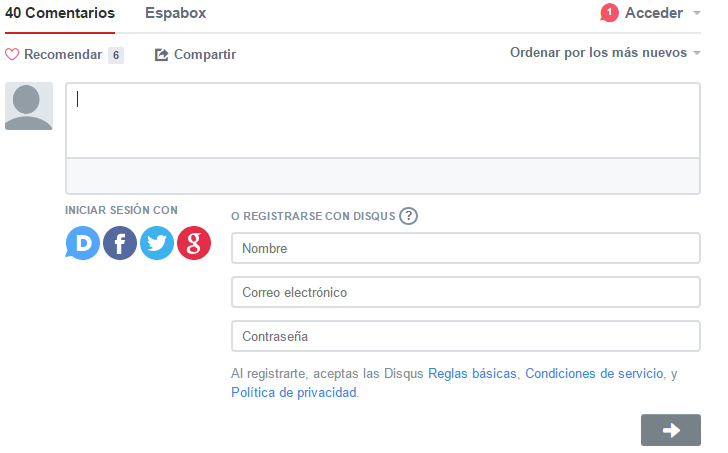728x453 pixels.
Task: Sign in using the Facebook icon
Action: [x=120, y=243]
